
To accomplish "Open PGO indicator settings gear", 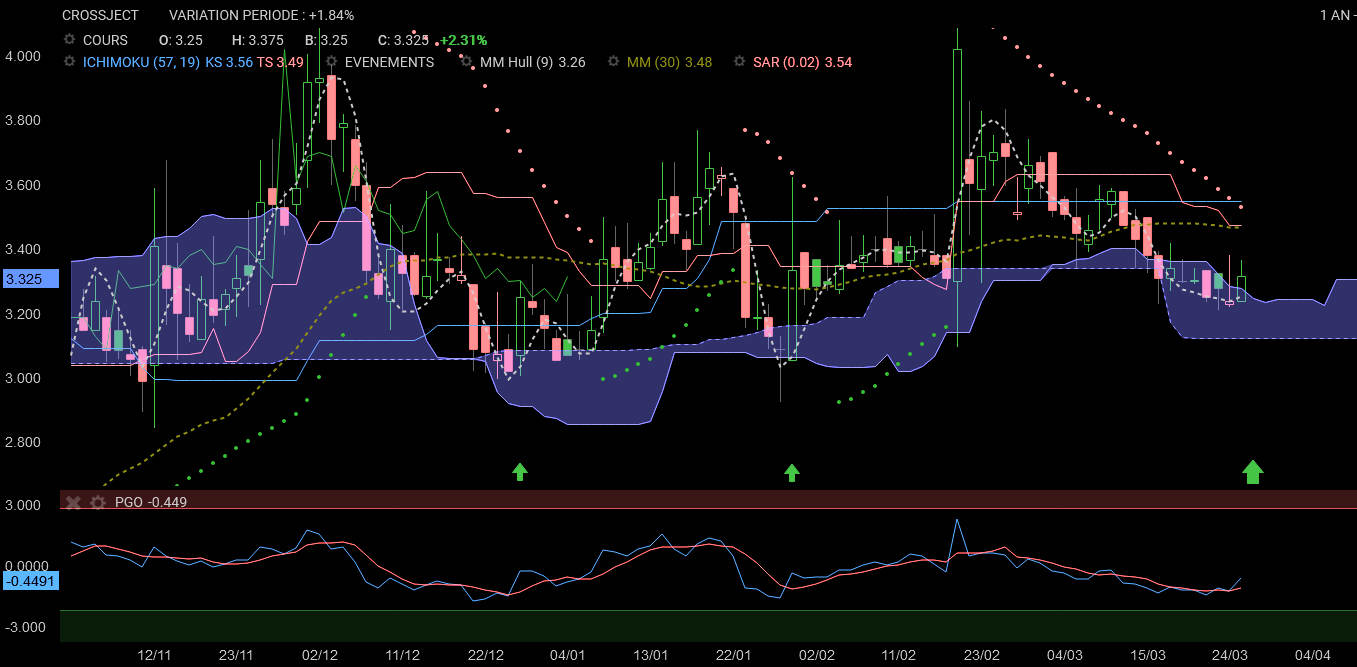I will (x=98, y=502).
